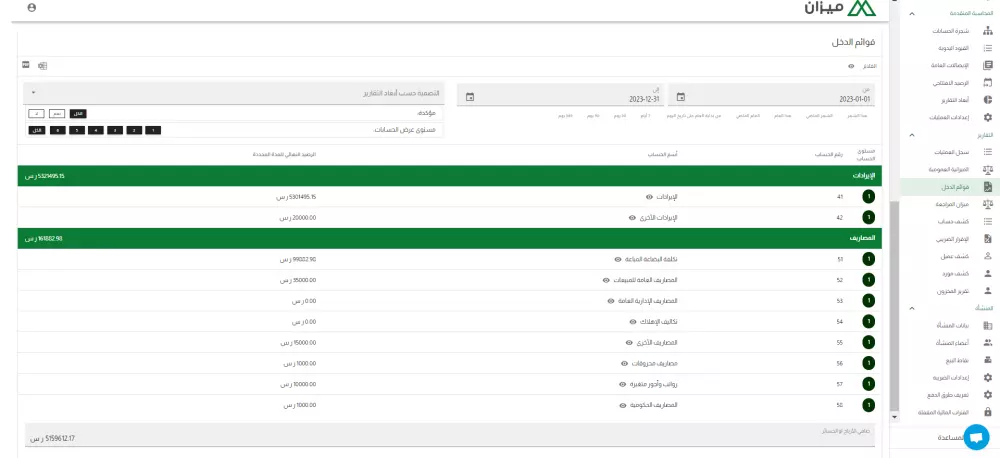Open إعدادات الضريبة gear icon
The image size is (1000, 458).
(988, 378)
